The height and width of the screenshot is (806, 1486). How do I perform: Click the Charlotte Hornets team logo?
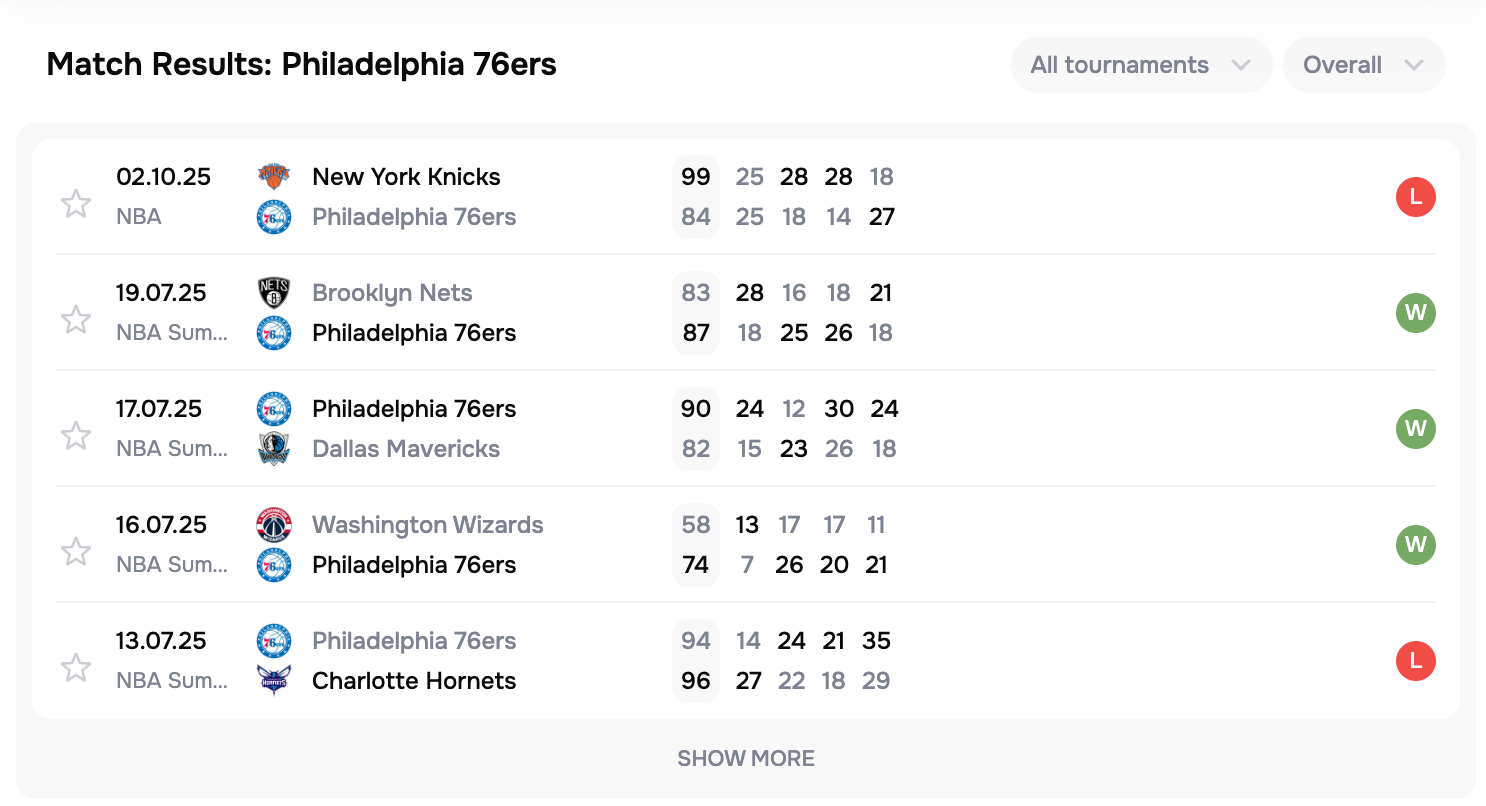[274, 681]
